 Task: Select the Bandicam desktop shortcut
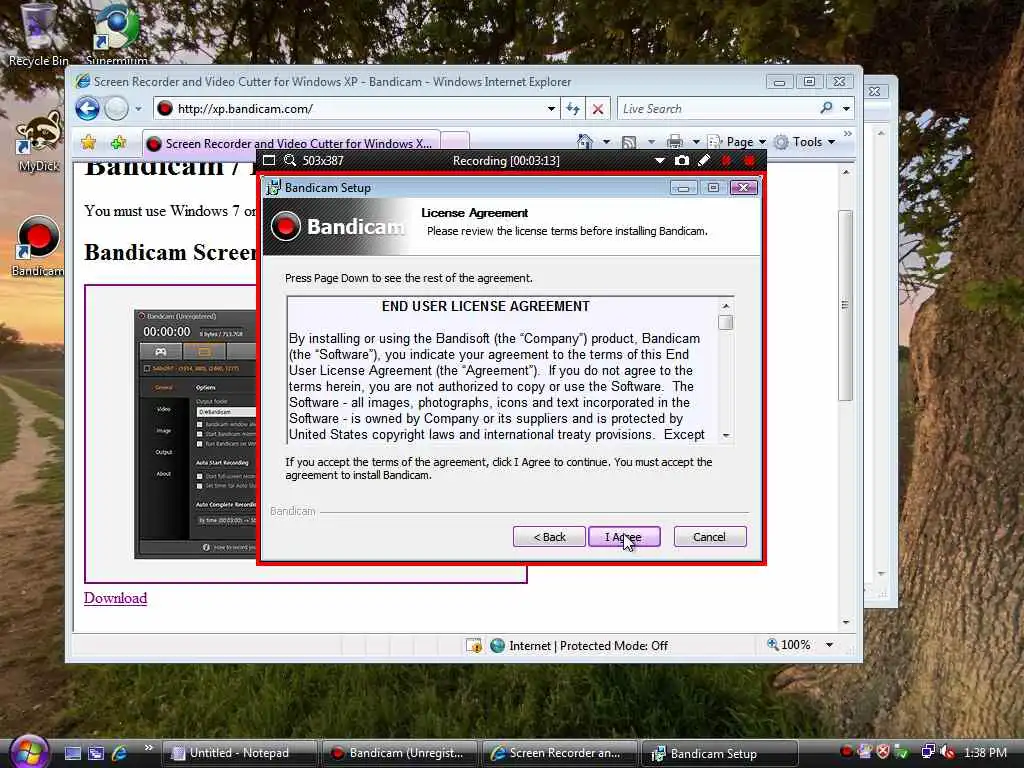point(38,247)
